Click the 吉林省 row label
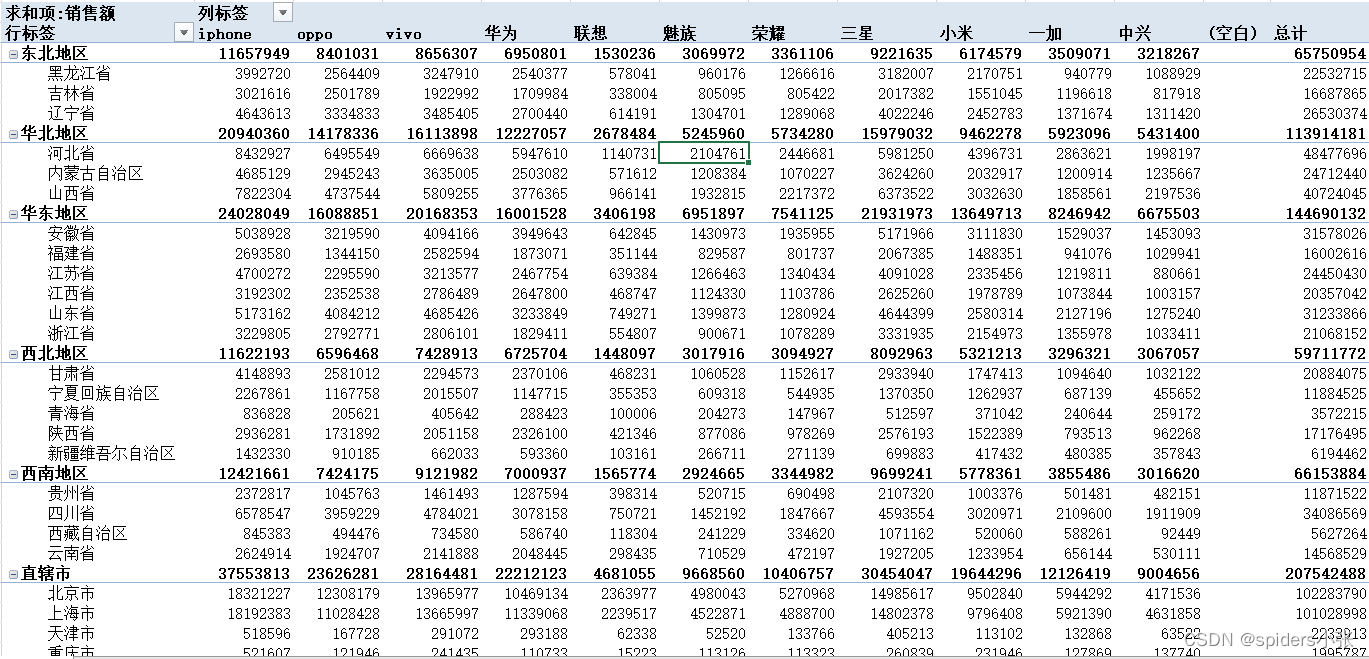 tap(71, 93)
